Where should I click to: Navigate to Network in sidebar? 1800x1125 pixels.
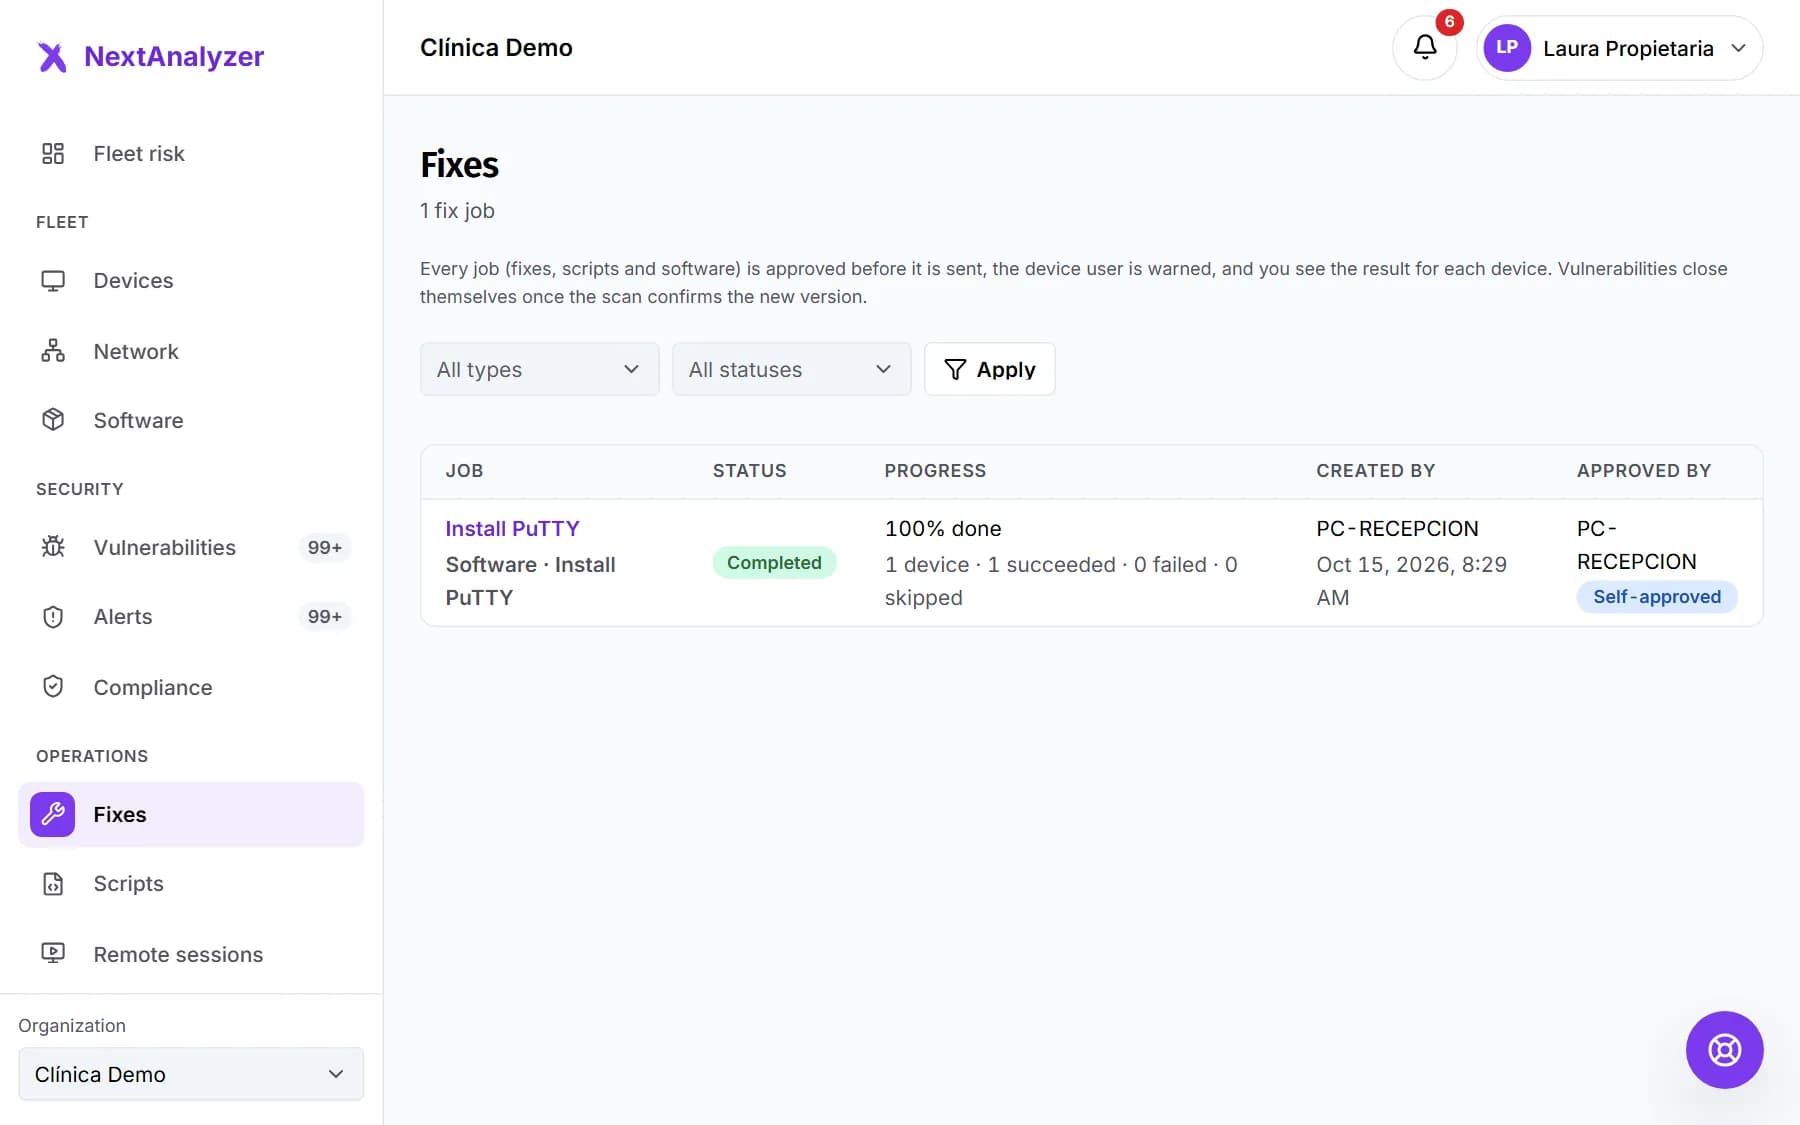[191, 351]
